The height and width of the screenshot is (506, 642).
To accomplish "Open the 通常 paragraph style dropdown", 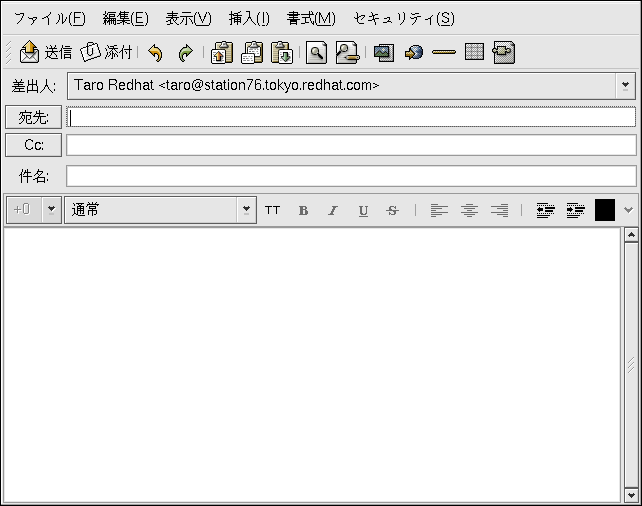I will click(246, 210).
